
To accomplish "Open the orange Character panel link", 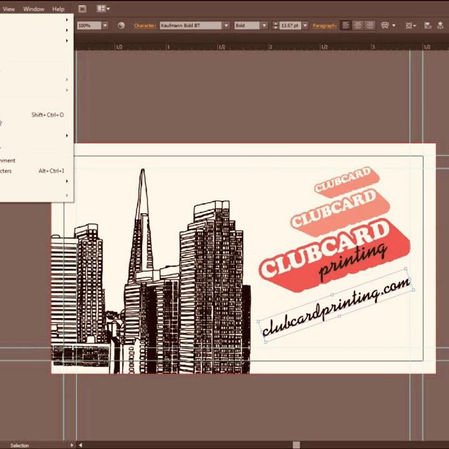I will (145, 26).
